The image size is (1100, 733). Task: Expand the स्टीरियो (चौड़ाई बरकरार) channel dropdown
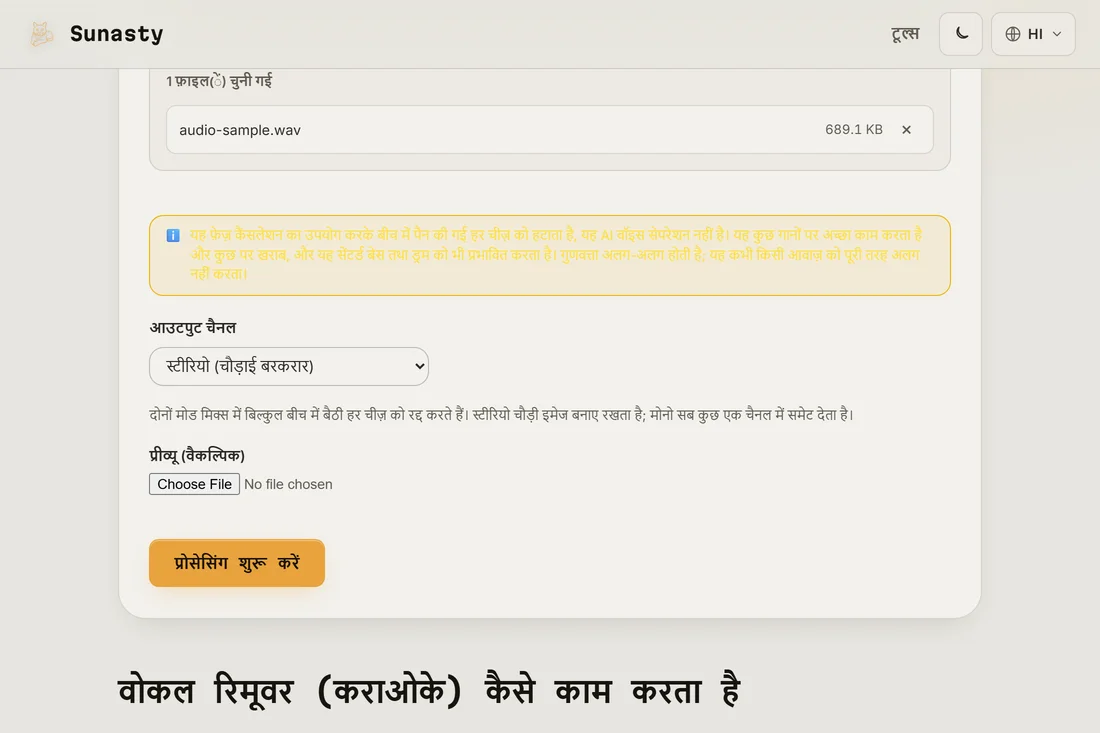coord(289,366)
